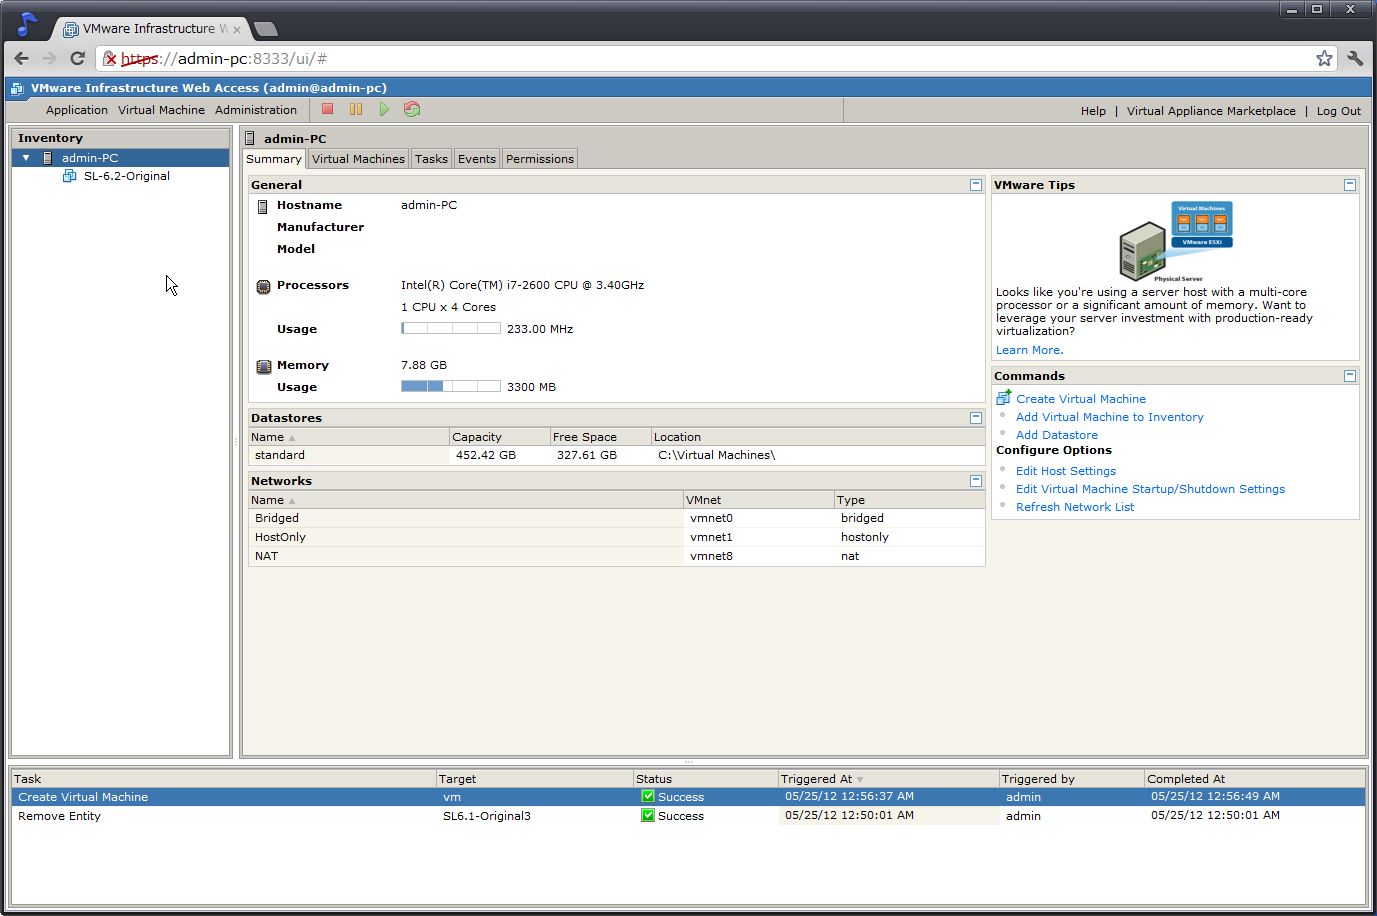Switch to the Tasks tab
1377x916 pixels.
coord(431,159)
